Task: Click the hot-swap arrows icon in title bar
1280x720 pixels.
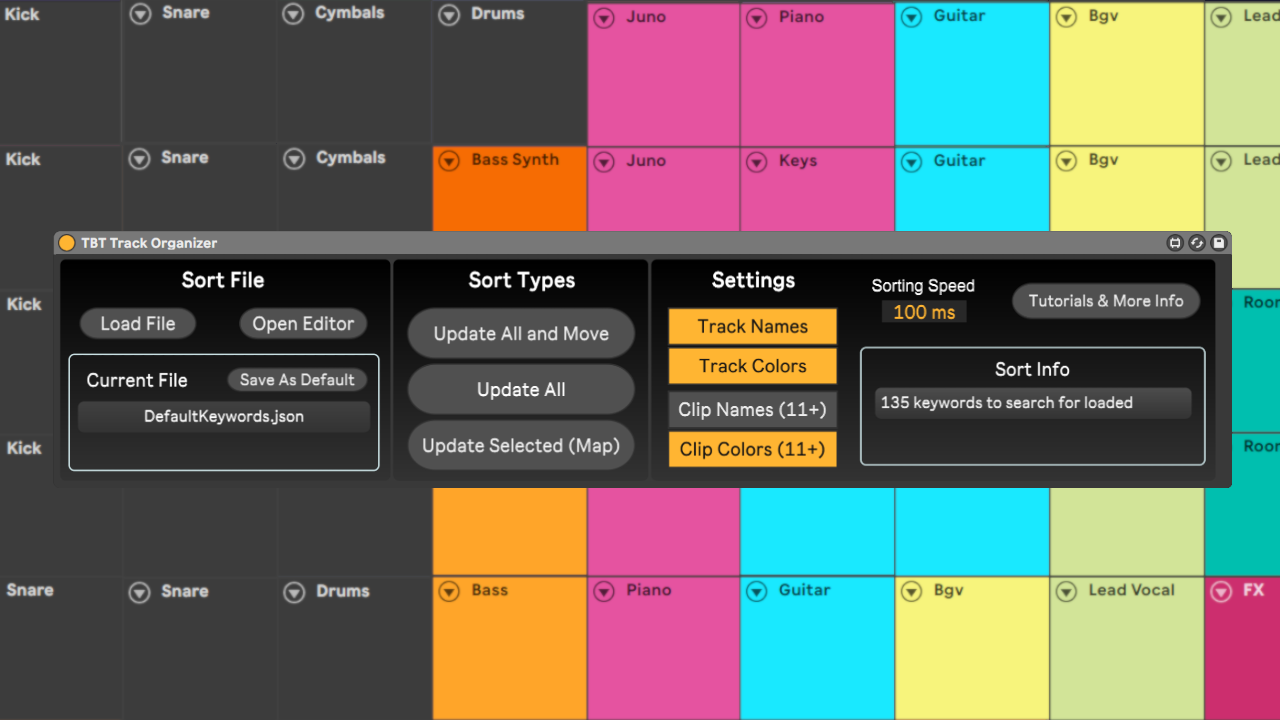Action: click(x=1197, y=243)
